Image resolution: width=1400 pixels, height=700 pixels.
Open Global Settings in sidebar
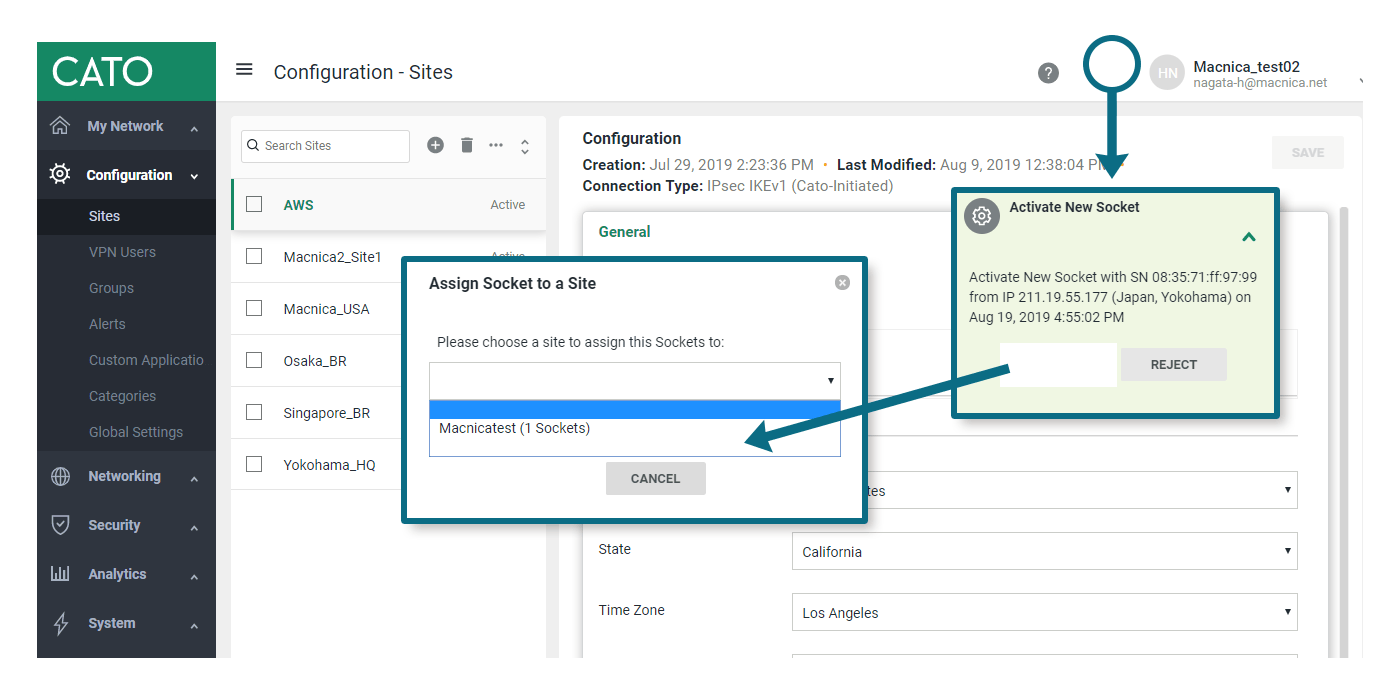point(136,432)
